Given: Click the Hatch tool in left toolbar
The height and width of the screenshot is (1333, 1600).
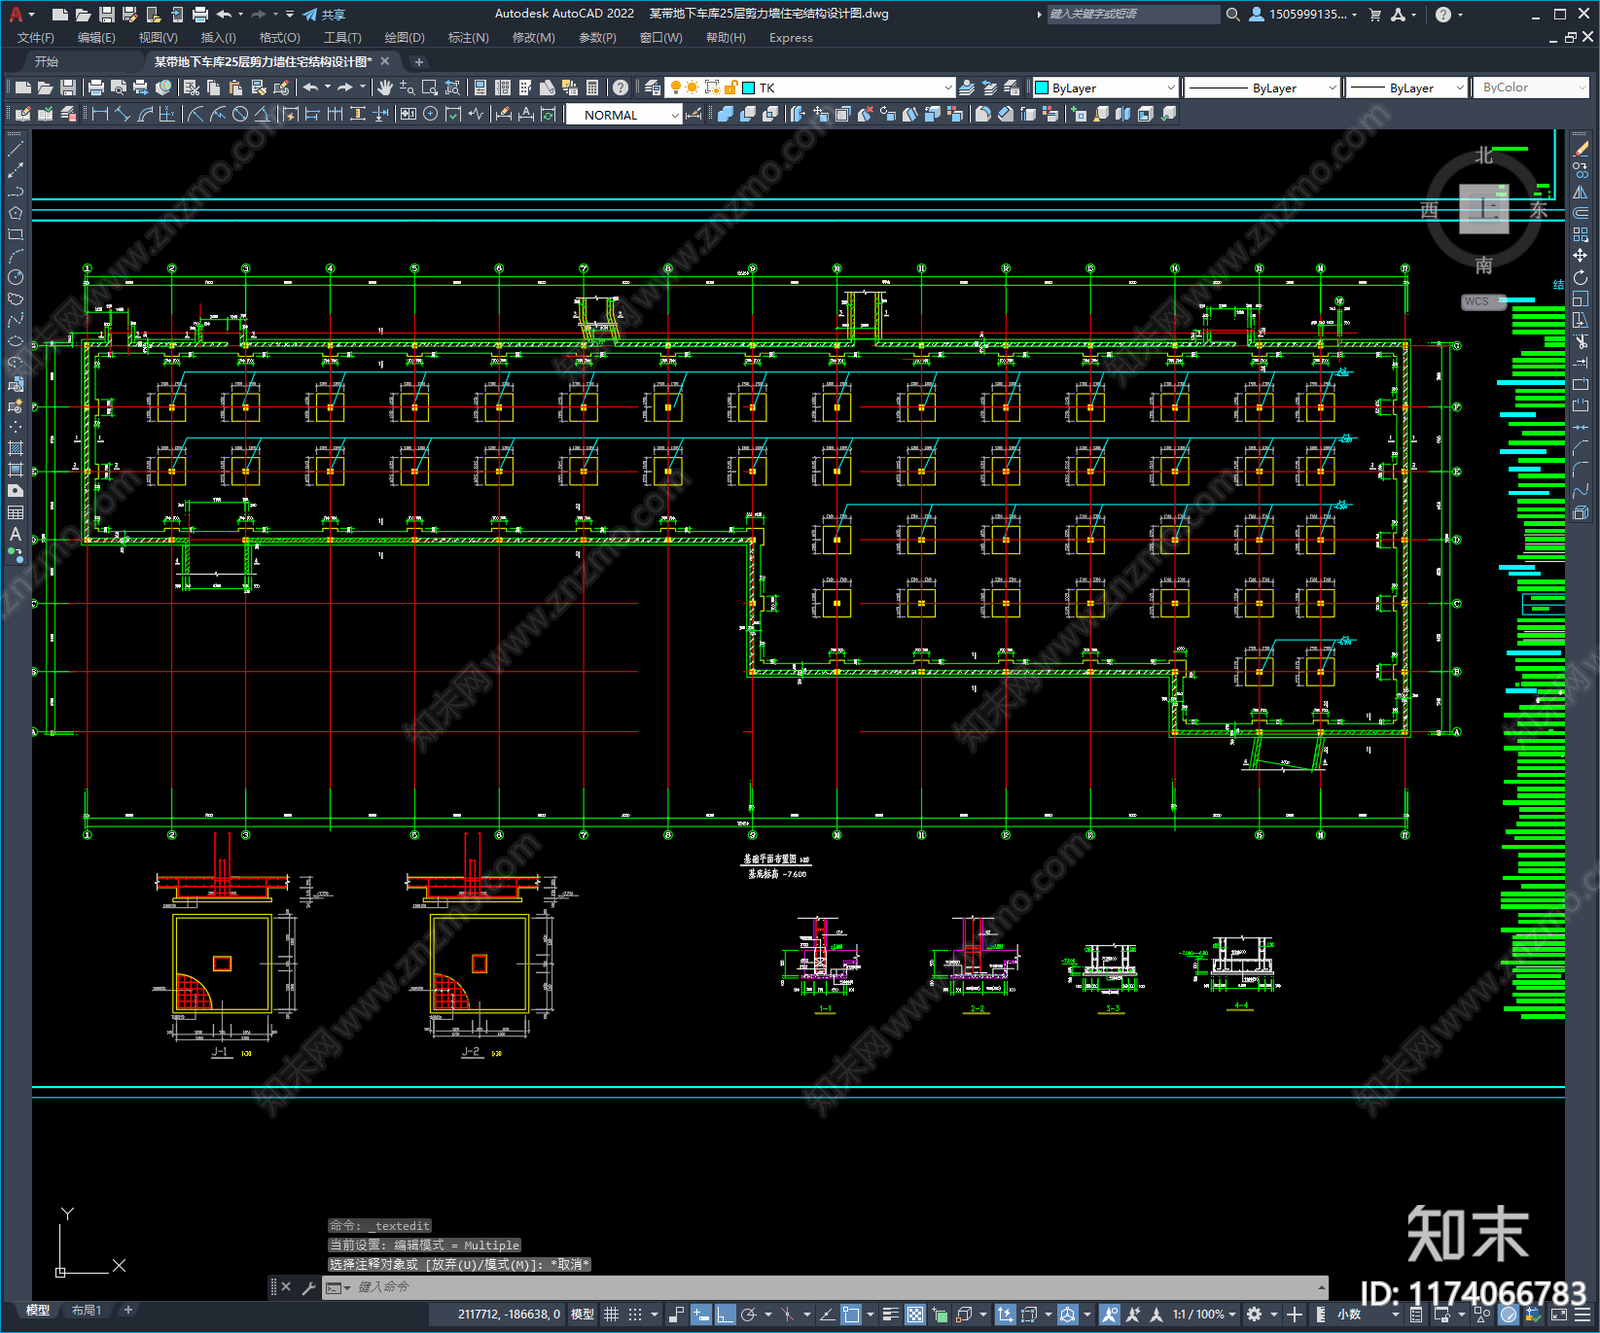Looking at the screenshot, I should point(15,448).
